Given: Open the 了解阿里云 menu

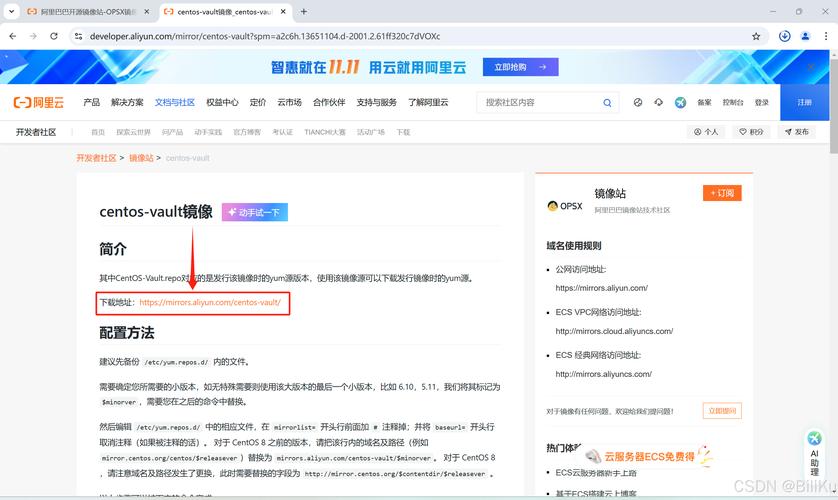Looking at the screenshot, I should (428, 102).
